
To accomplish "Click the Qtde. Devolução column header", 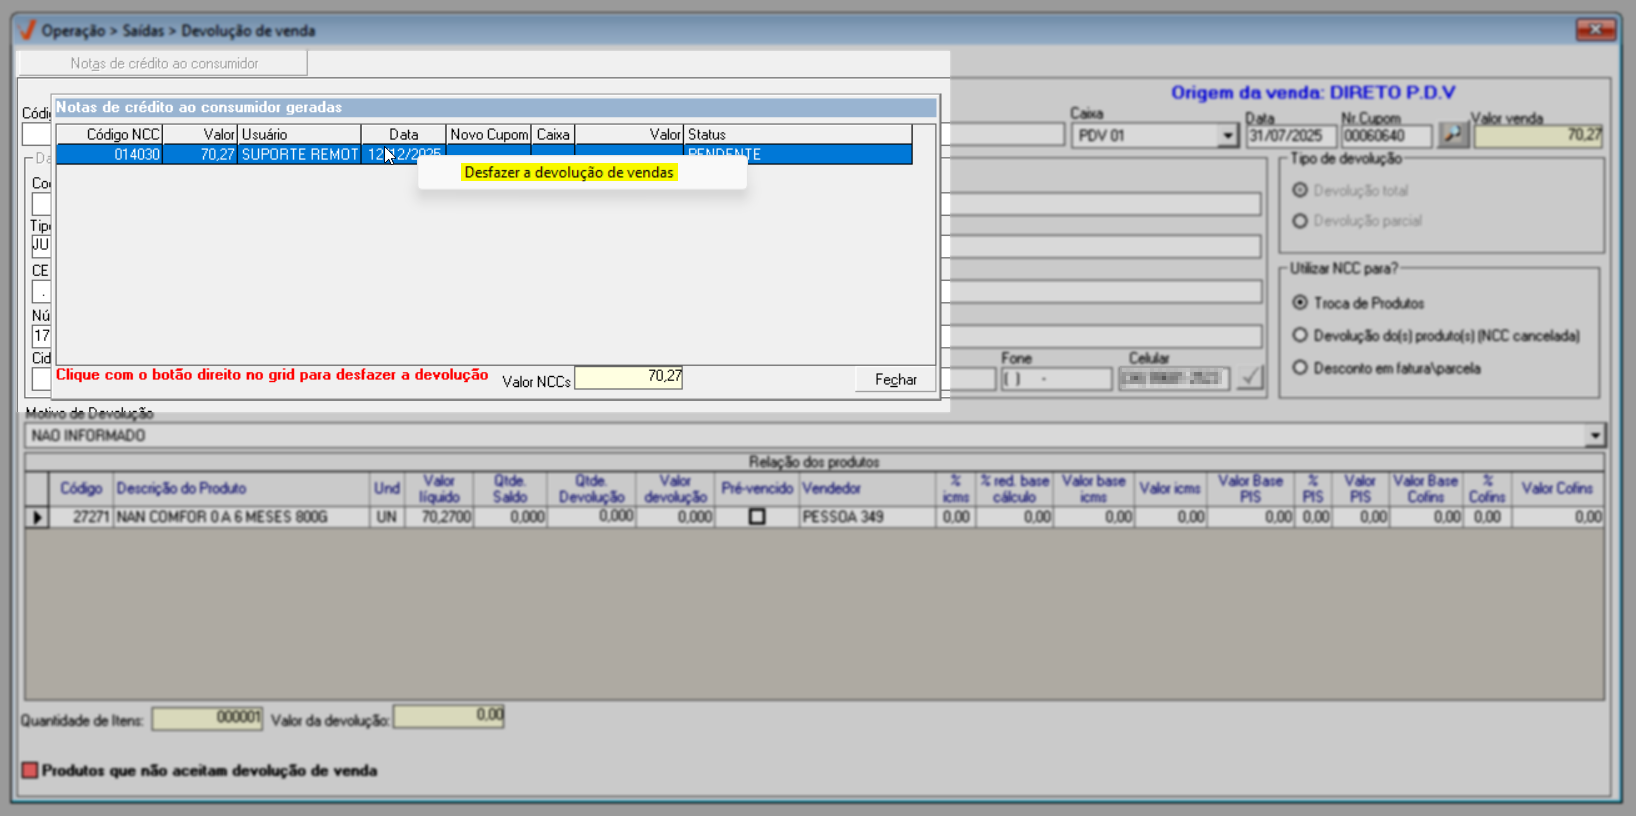I will tap(592, 489).
